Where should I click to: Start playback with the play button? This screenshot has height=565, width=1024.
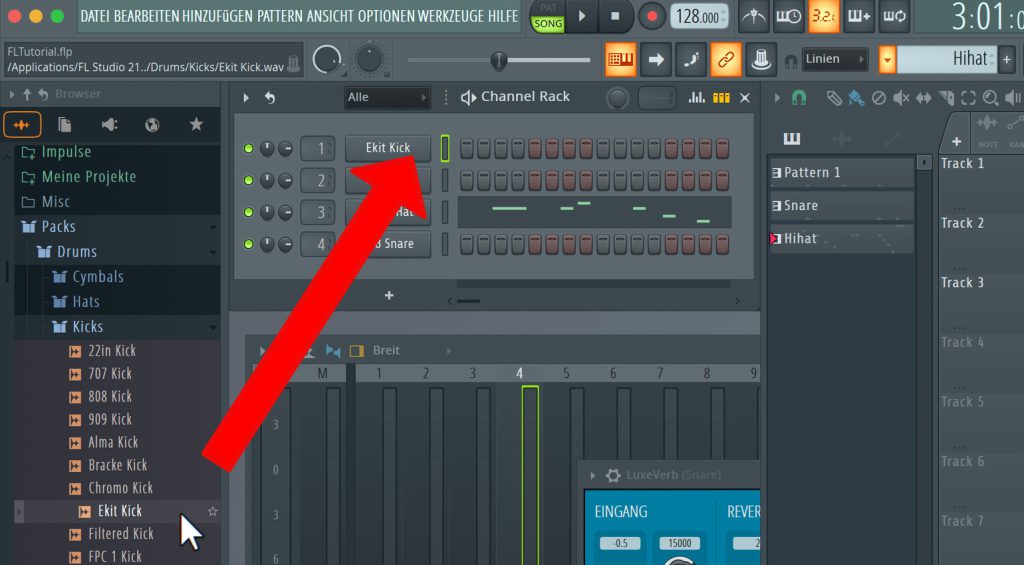click(x=581, y=16)
